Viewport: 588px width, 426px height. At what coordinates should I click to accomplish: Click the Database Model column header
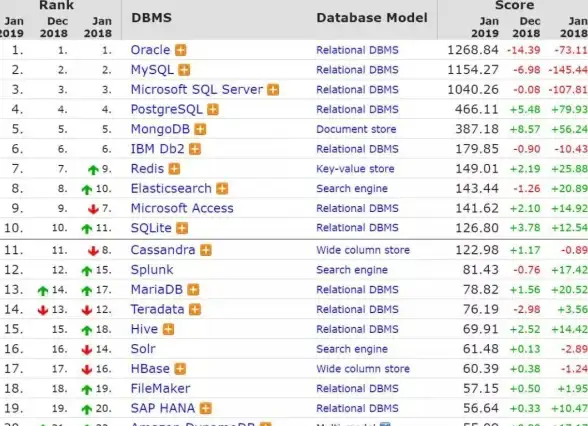point(372,18)
